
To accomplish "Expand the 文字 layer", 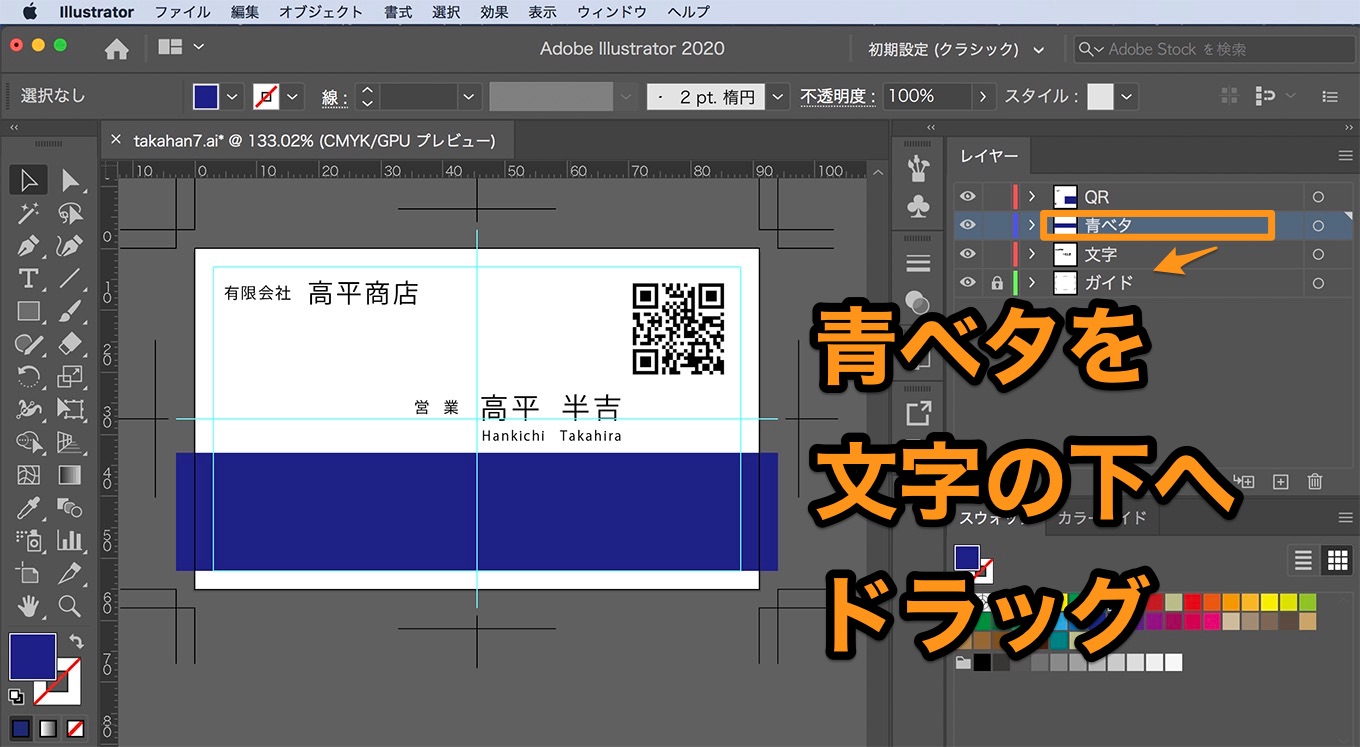I will point(1032,254).
